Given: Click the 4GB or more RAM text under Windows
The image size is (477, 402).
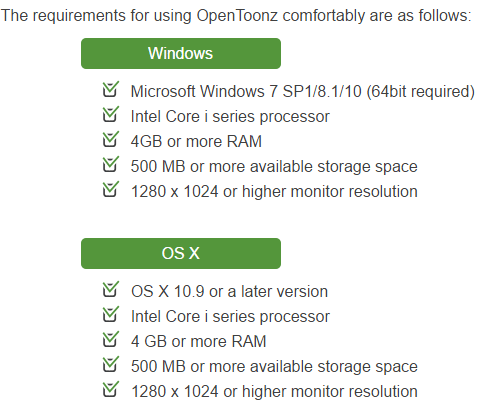Looking at the screenshot, I should (196, 141).
